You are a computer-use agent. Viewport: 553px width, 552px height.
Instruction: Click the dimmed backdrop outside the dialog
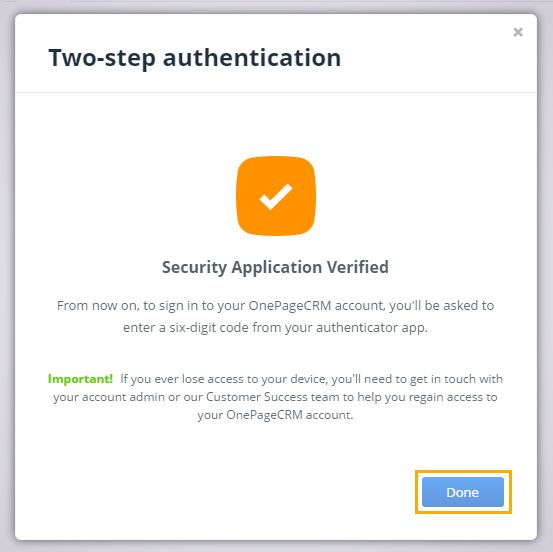coord(6,276)
